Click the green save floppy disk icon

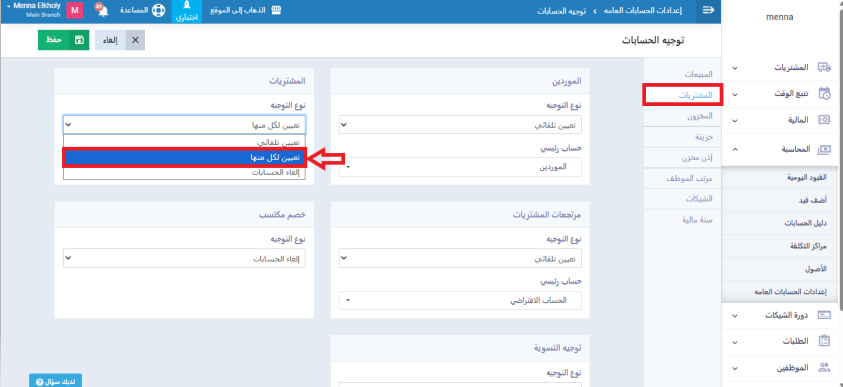point(79,40)
